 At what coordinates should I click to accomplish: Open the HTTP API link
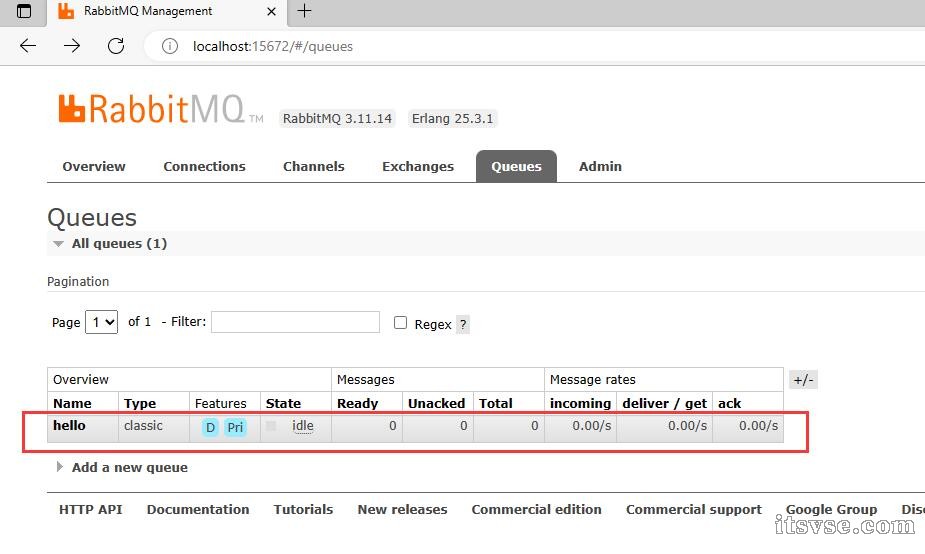[90, 509]
